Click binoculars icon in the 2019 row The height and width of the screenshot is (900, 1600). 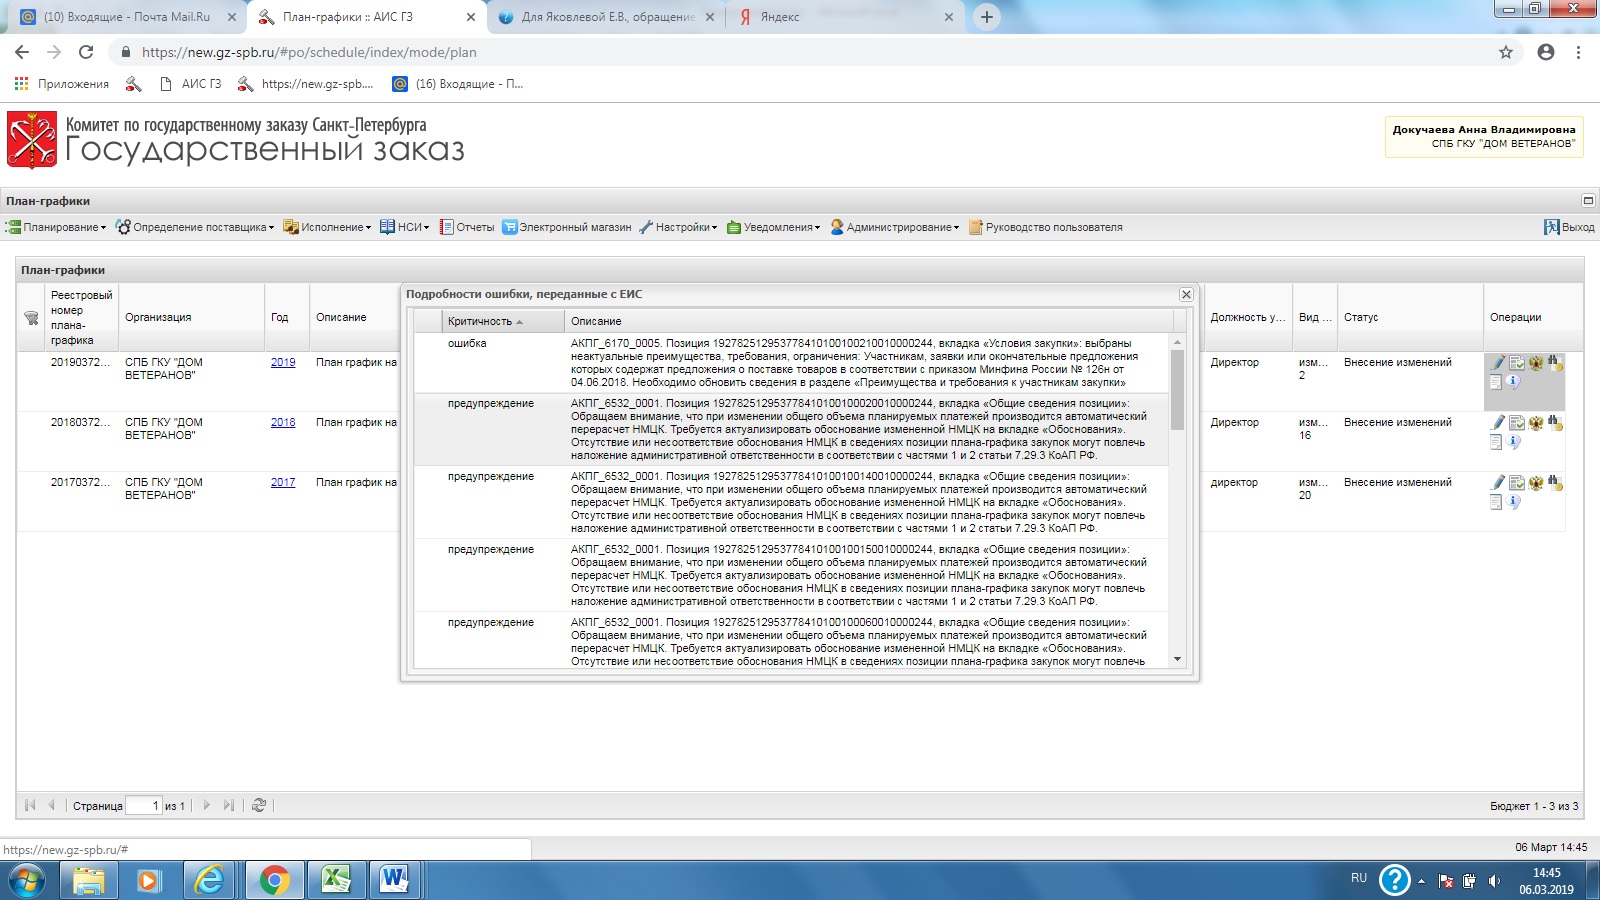tap(1555, 363)
